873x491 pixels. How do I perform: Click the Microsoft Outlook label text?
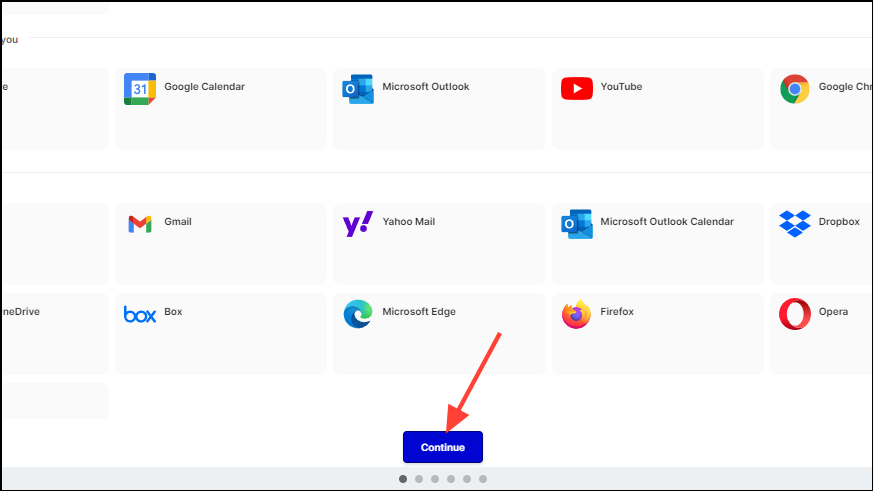tap(425, 86)
